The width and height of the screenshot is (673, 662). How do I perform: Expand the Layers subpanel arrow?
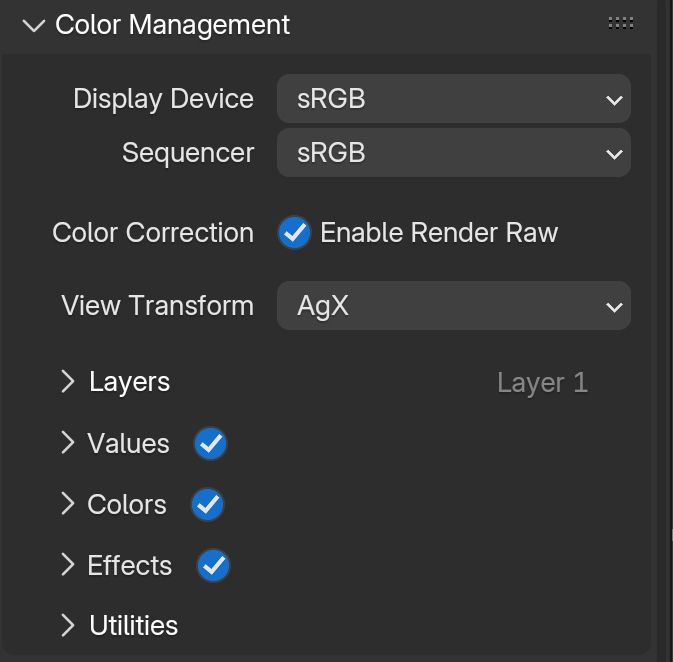coord(67,382)
